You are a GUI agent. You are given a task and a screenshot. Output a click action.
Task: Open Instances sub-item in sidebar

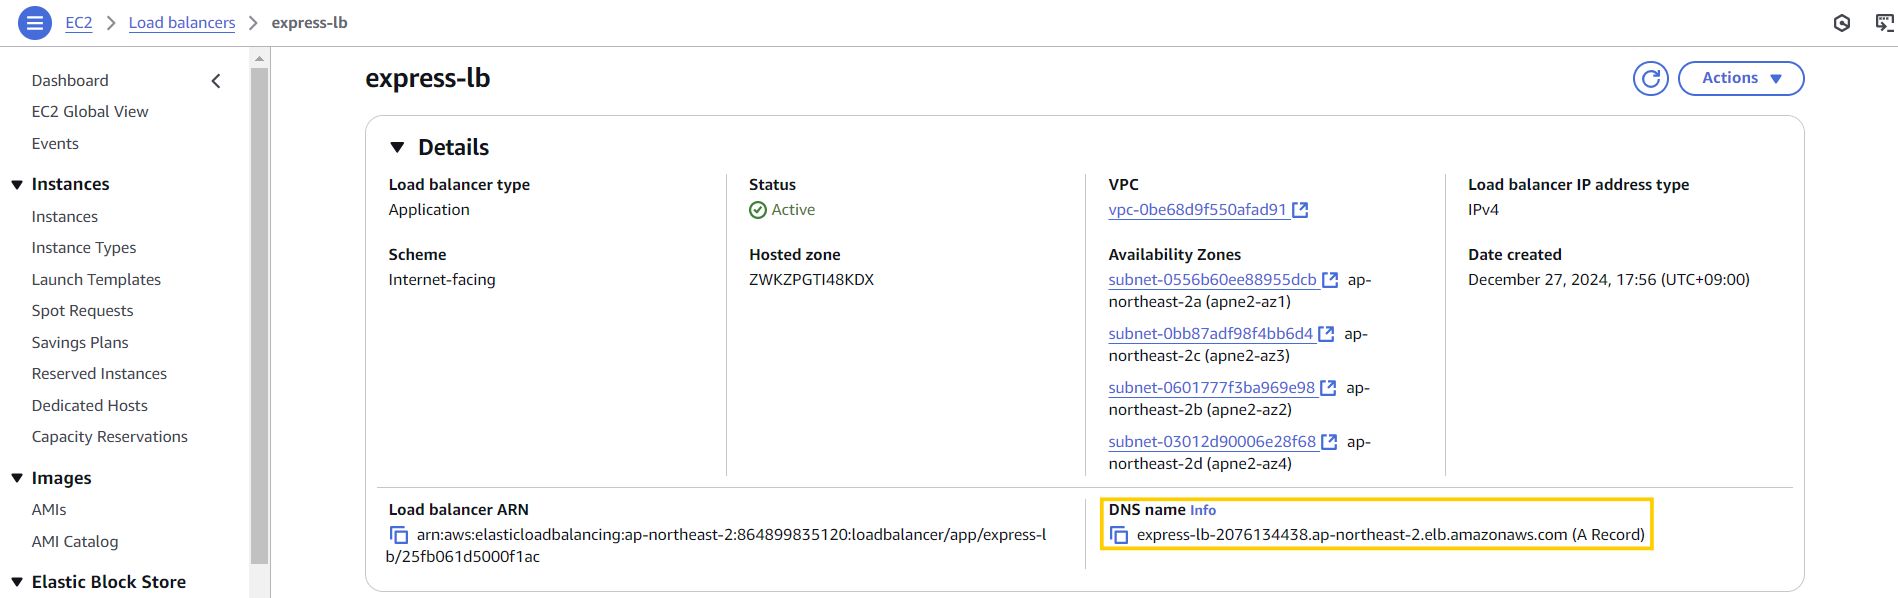coord(65,217)
